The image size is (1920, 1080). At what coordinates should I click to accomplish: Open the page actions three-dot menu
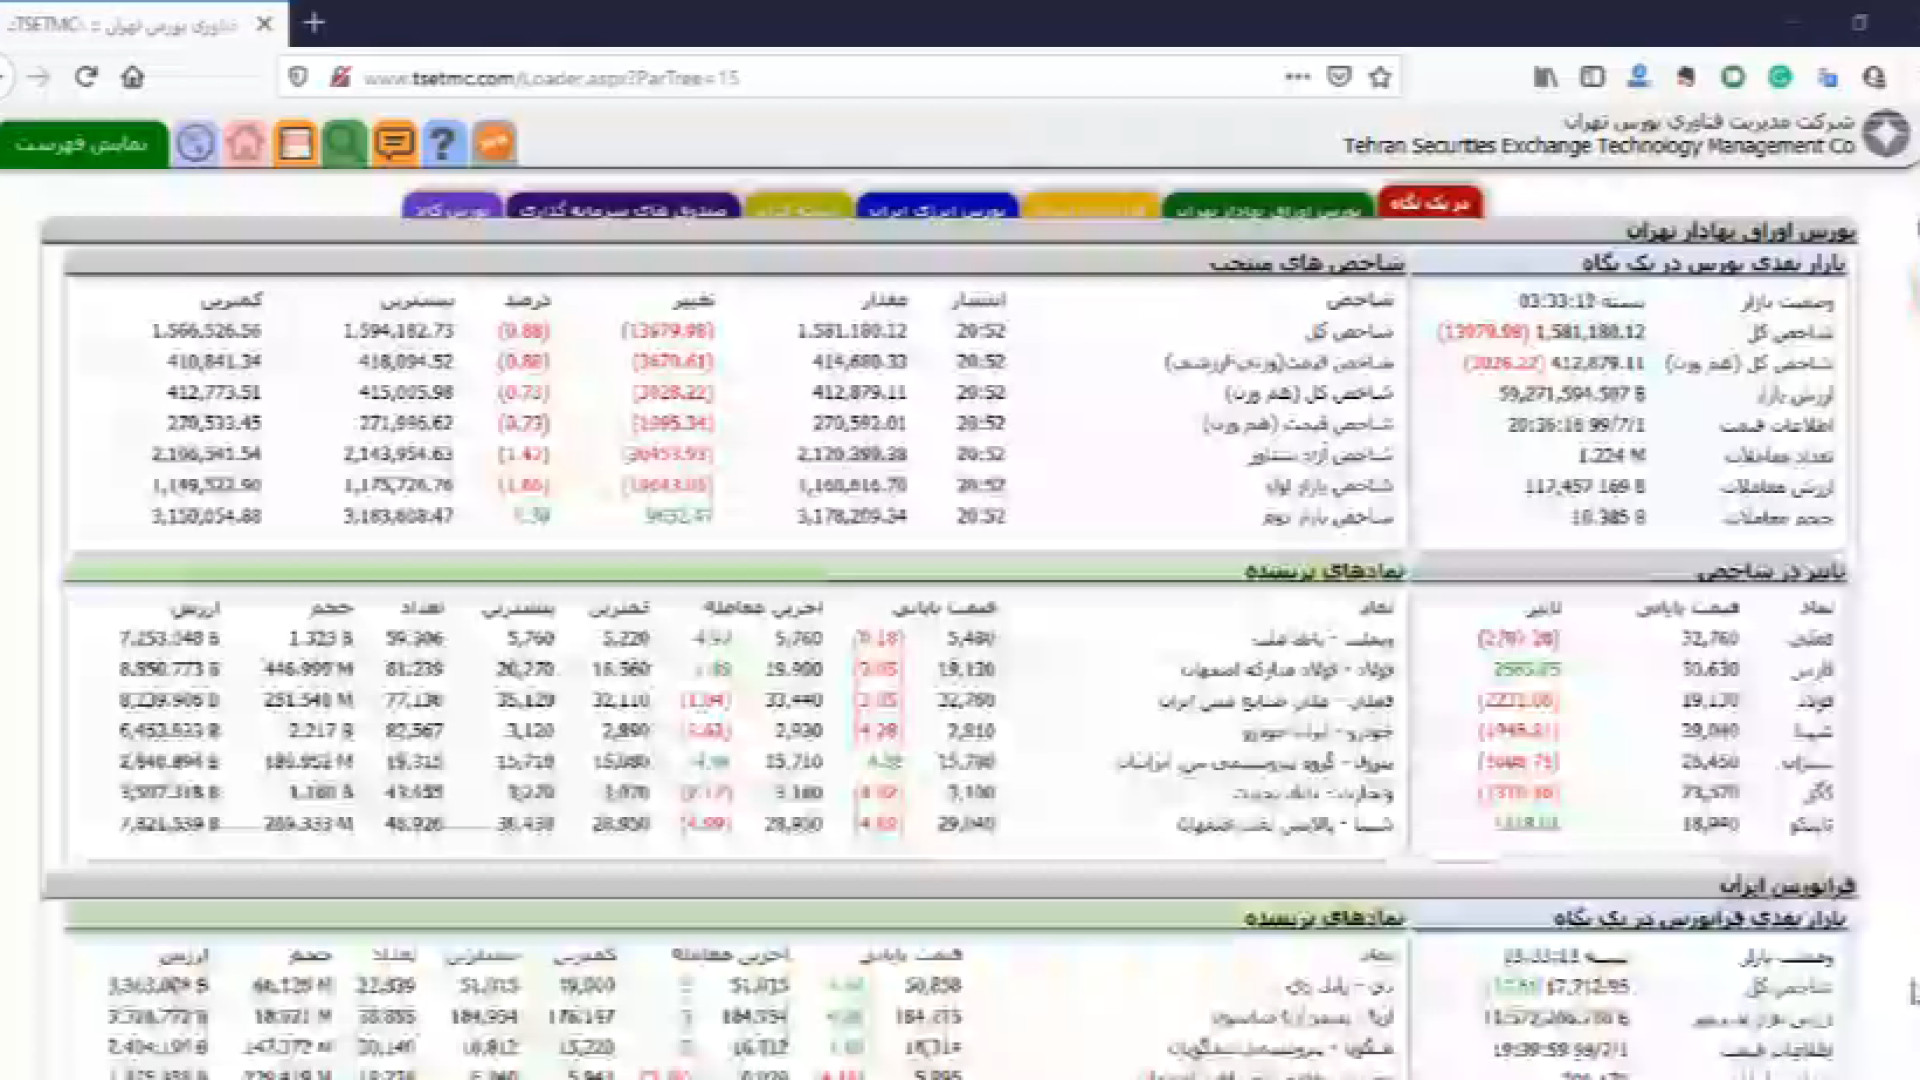click(1297, 77)
